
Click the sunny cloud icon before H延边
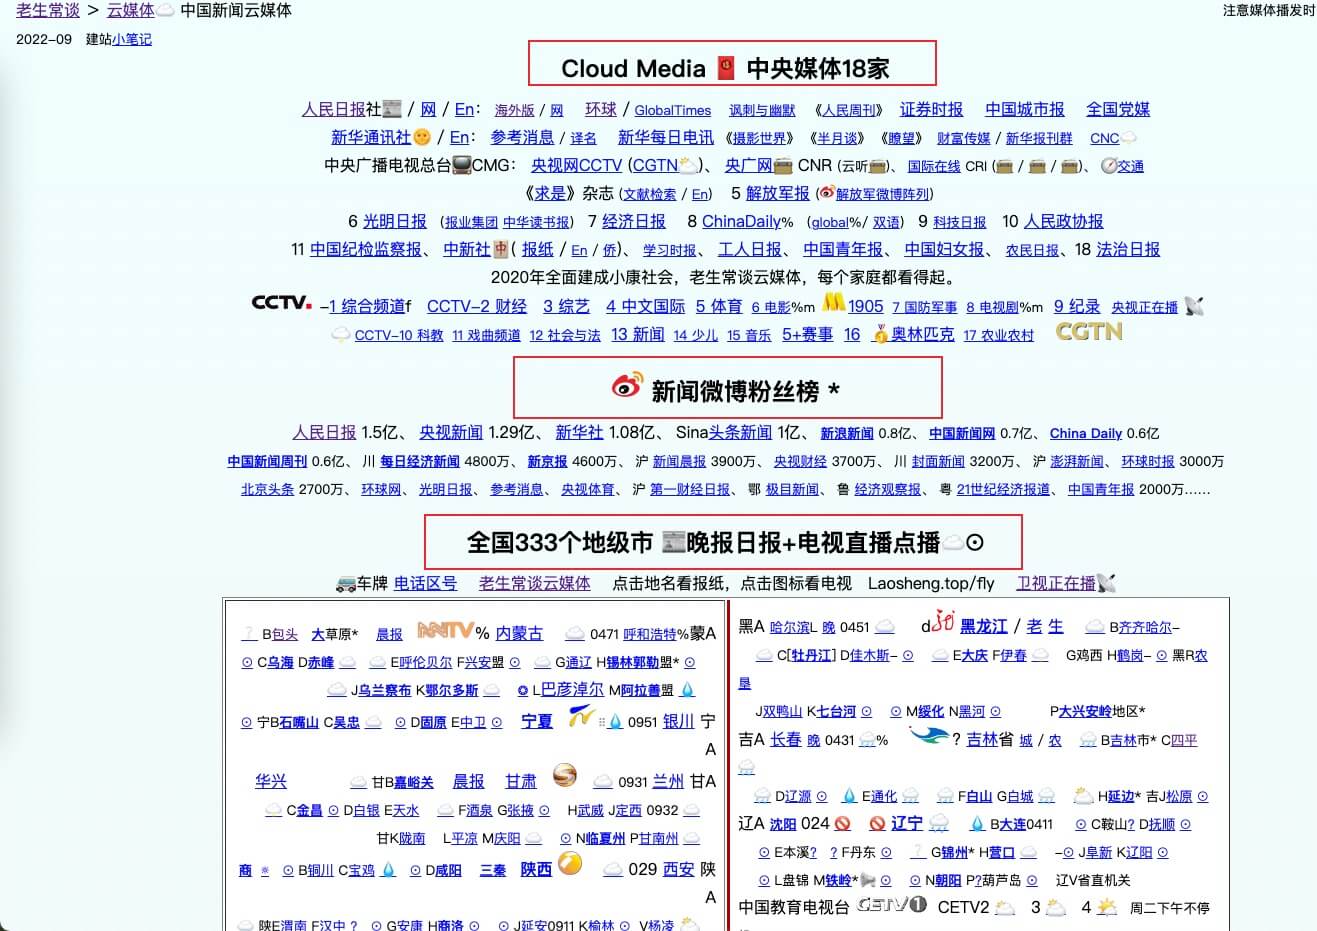coord(1083,796)
